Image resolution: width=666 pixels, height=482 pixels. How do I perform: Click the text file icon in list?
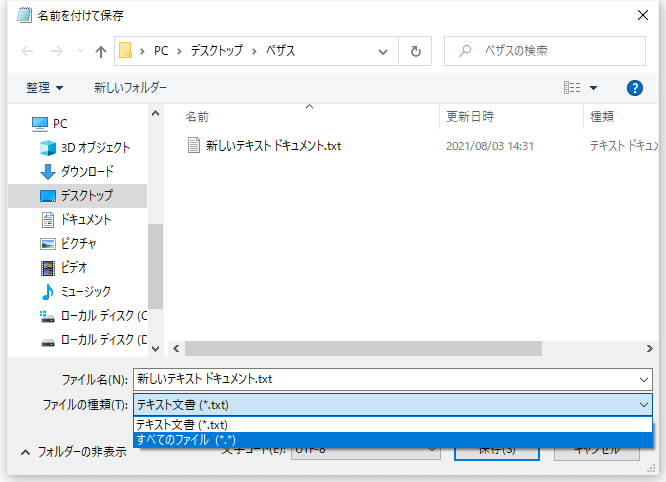tap(194, 145)
